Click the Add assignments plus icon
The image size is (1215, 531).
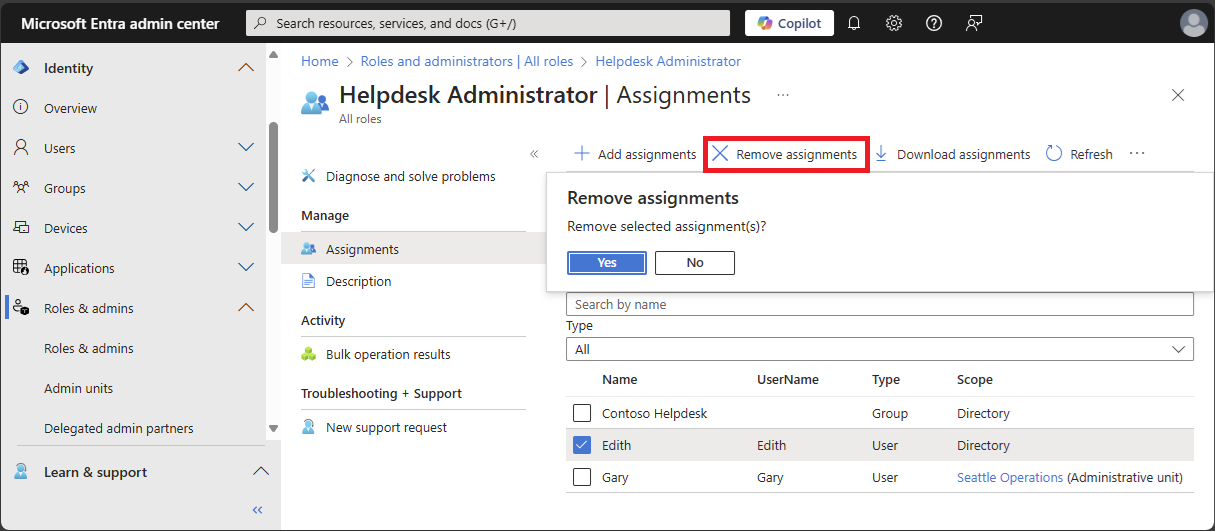click(582, 154)
